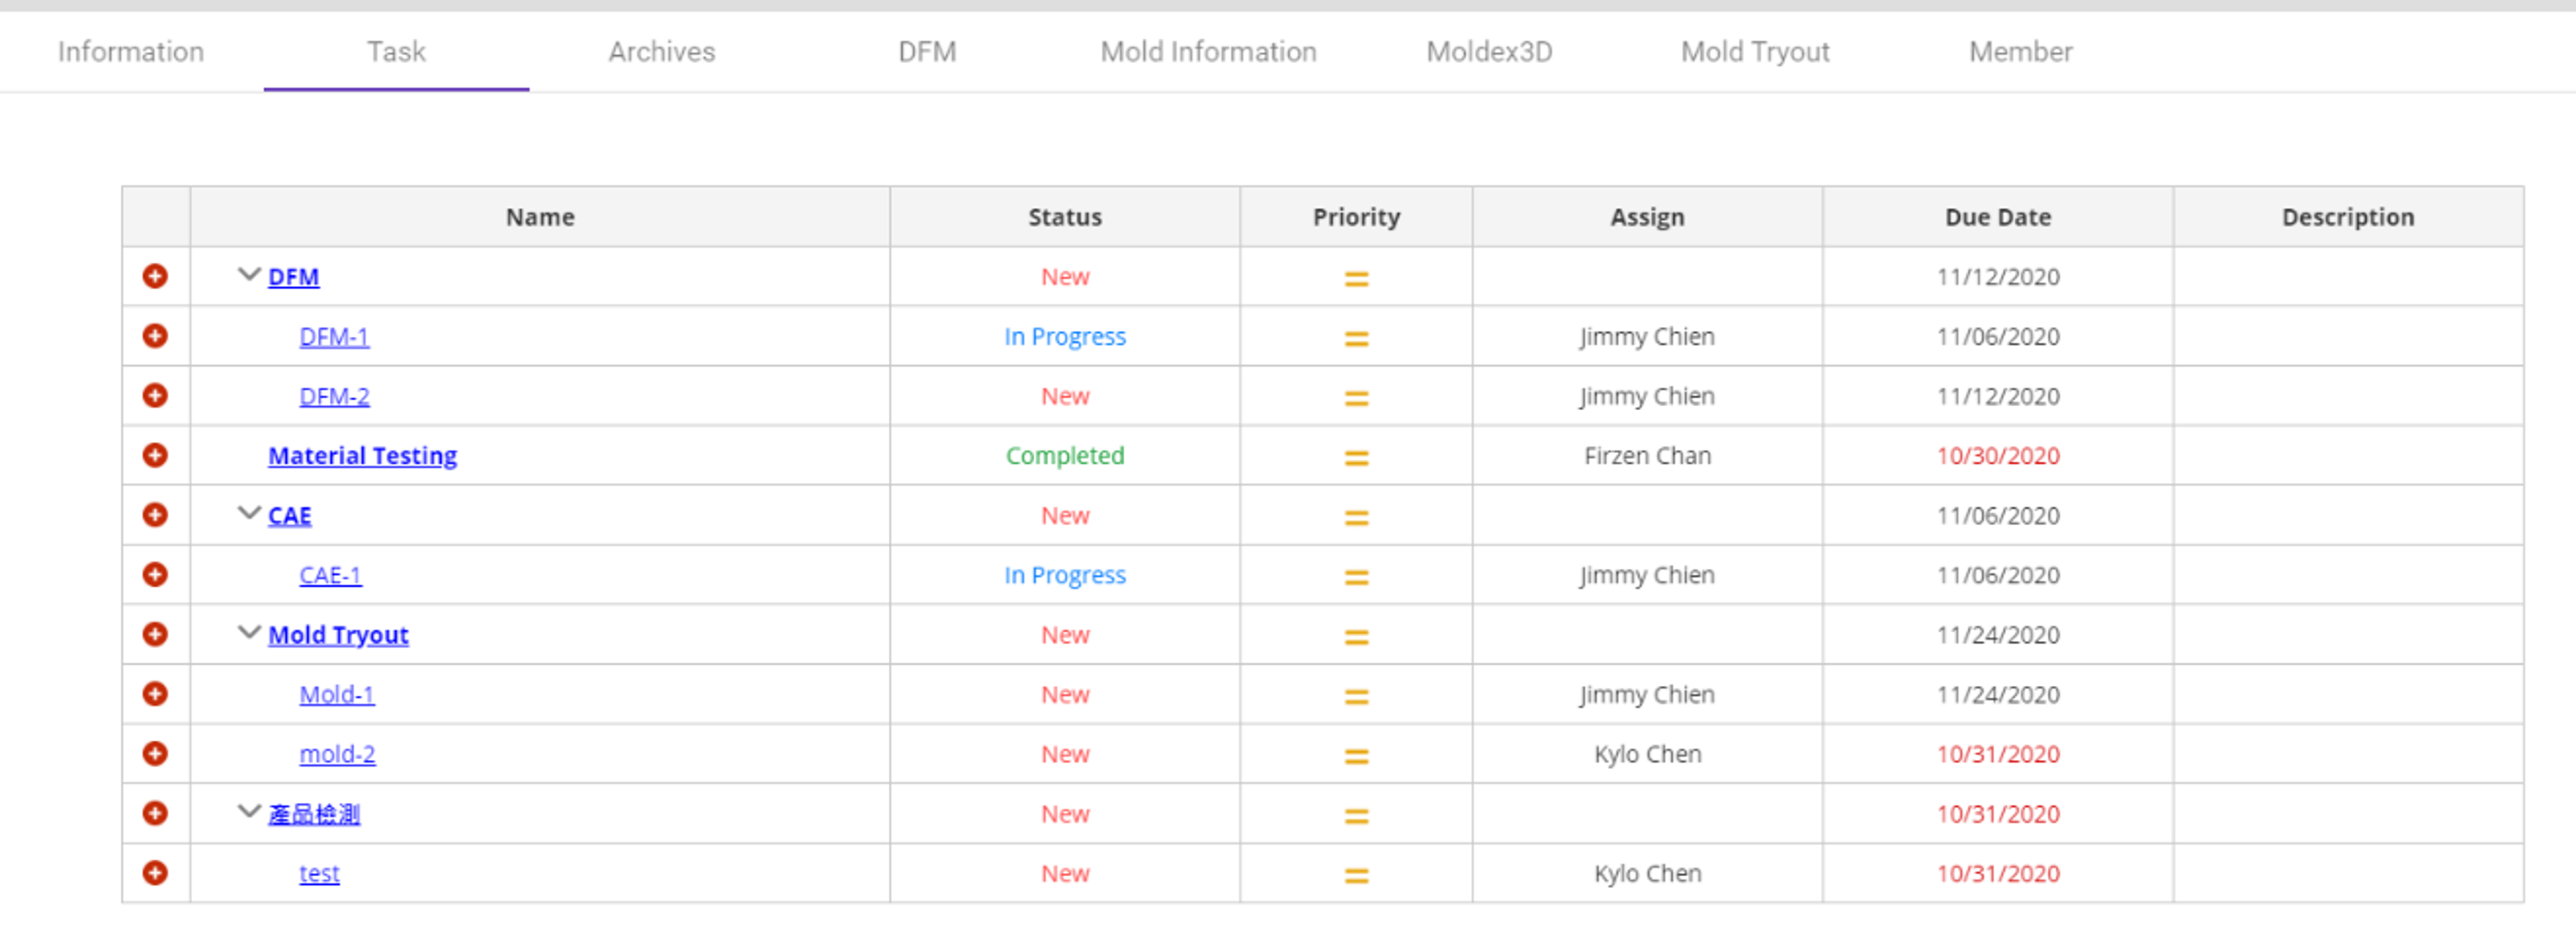Go to the Member tab

tap(2021, 51)
